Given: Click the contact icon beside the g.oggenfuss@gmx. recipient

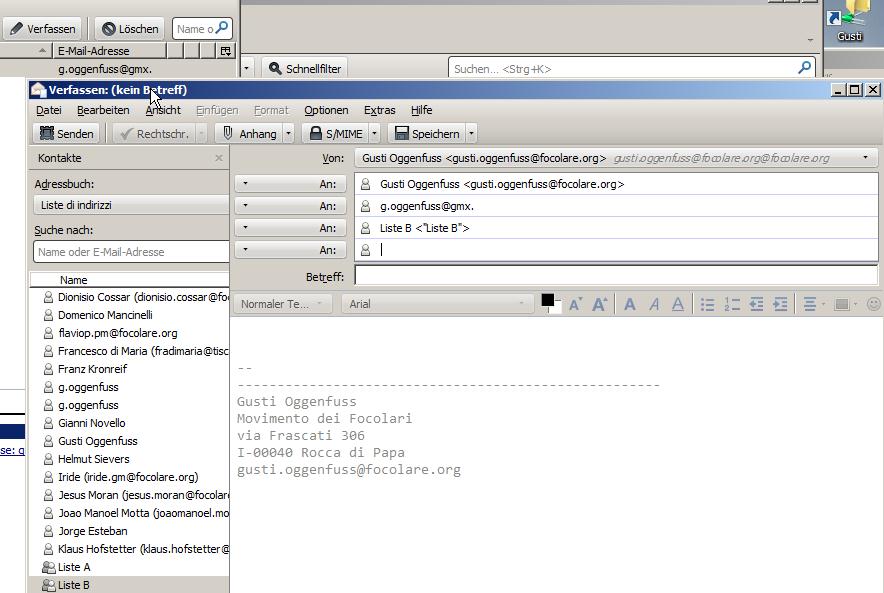Looking at the screenshot, I should (365, 206).
